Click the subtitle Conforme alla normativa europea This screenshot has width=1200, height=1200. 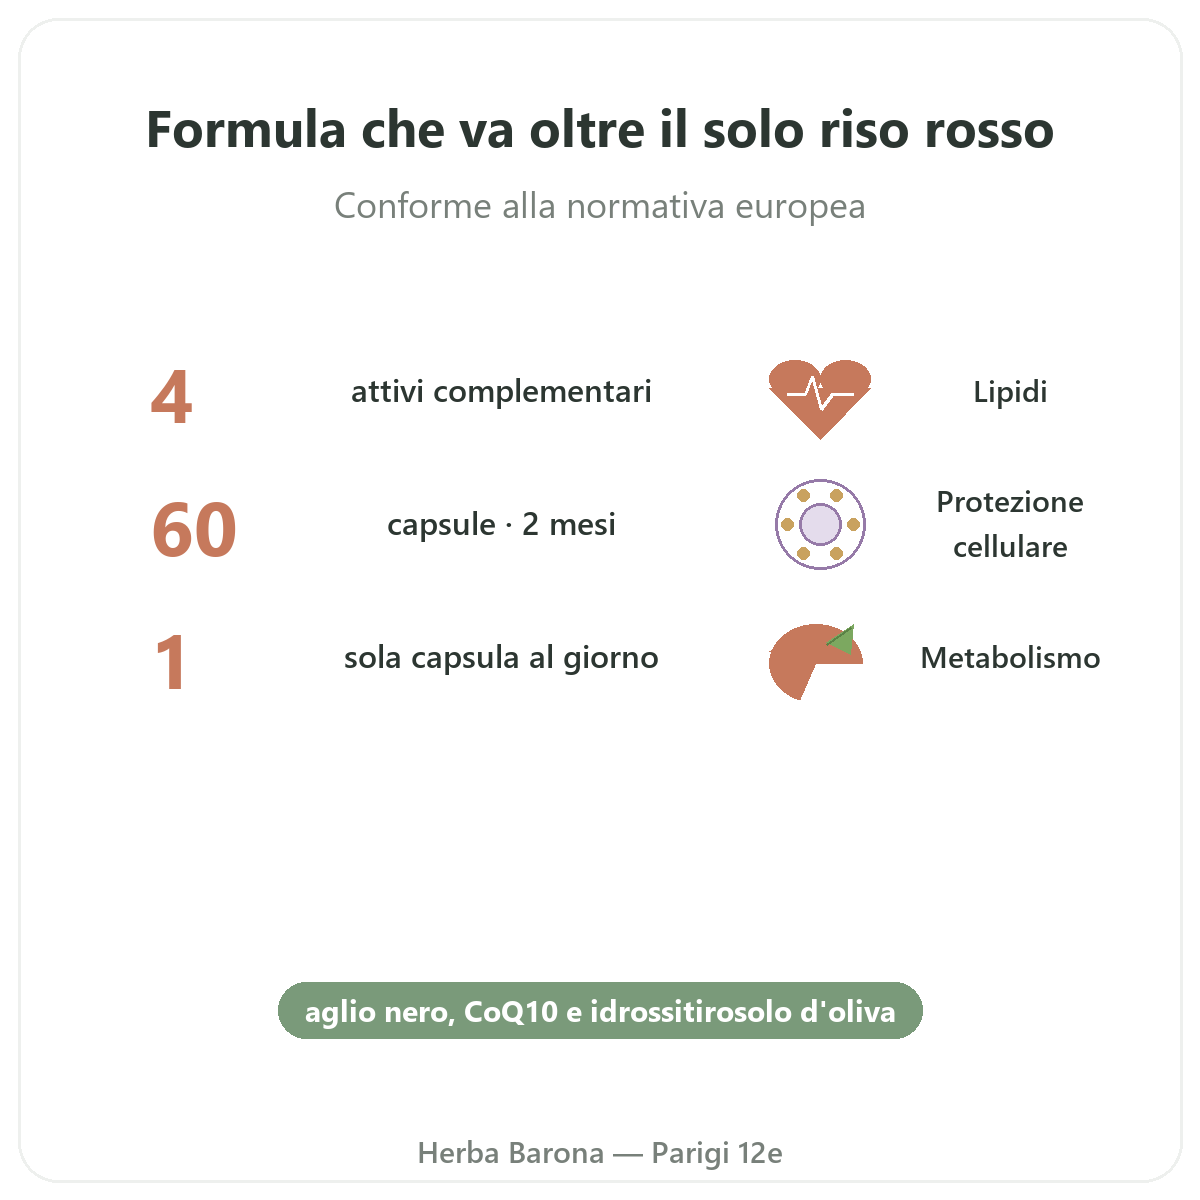[x=600, y=206]
